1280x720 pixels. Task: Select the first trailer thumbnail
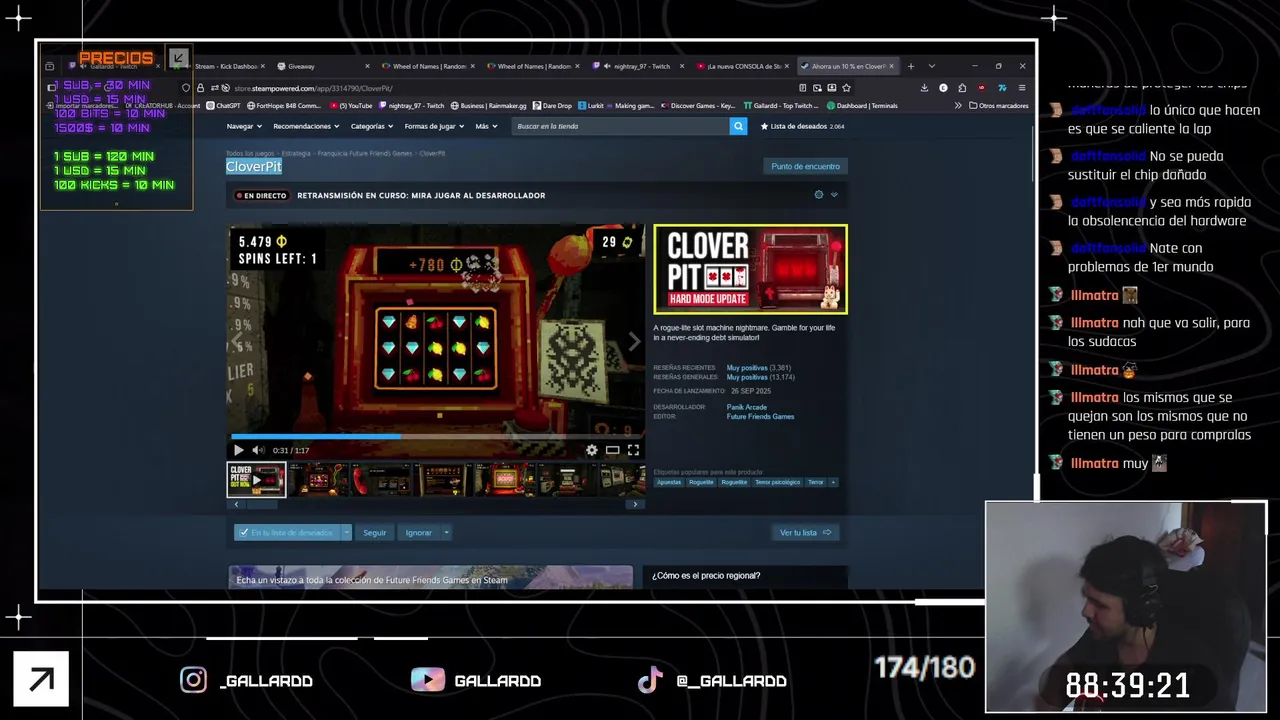coord(256,480)
